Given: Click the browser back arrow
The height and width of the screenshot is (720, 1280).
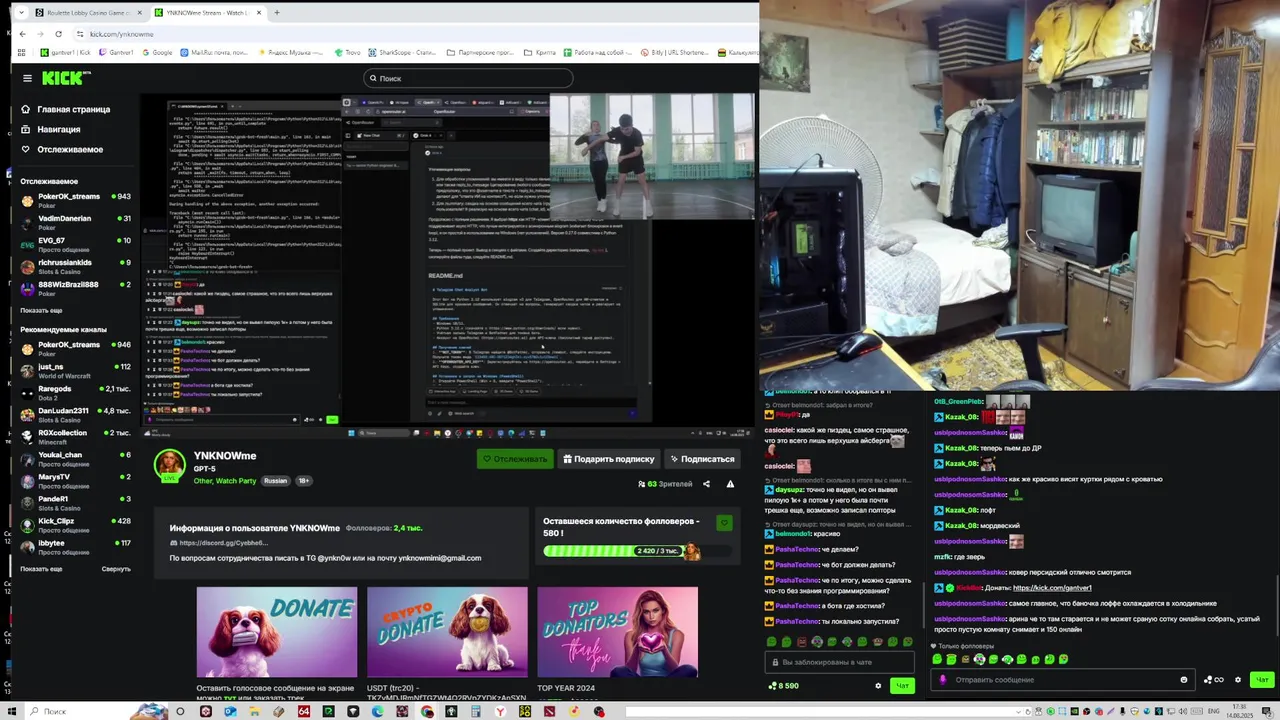Looking at the screenshot, I should (x=23, y=34).
